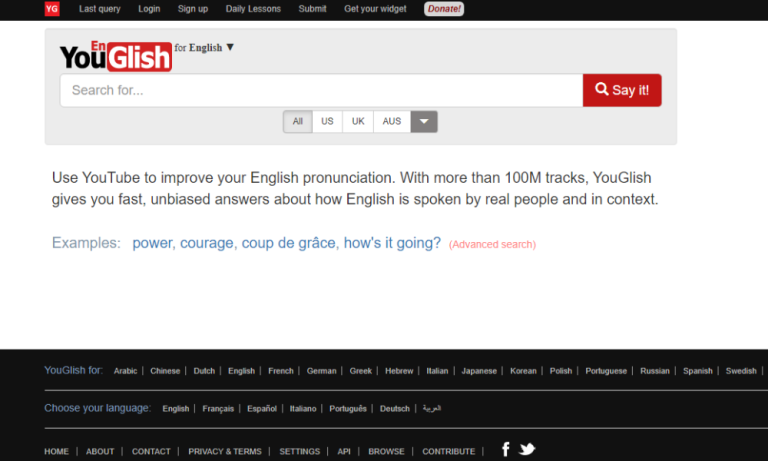This screenshot has height=461, width=768.
Task: Open the SETTINGS footer link
Action: coord(299,451)
